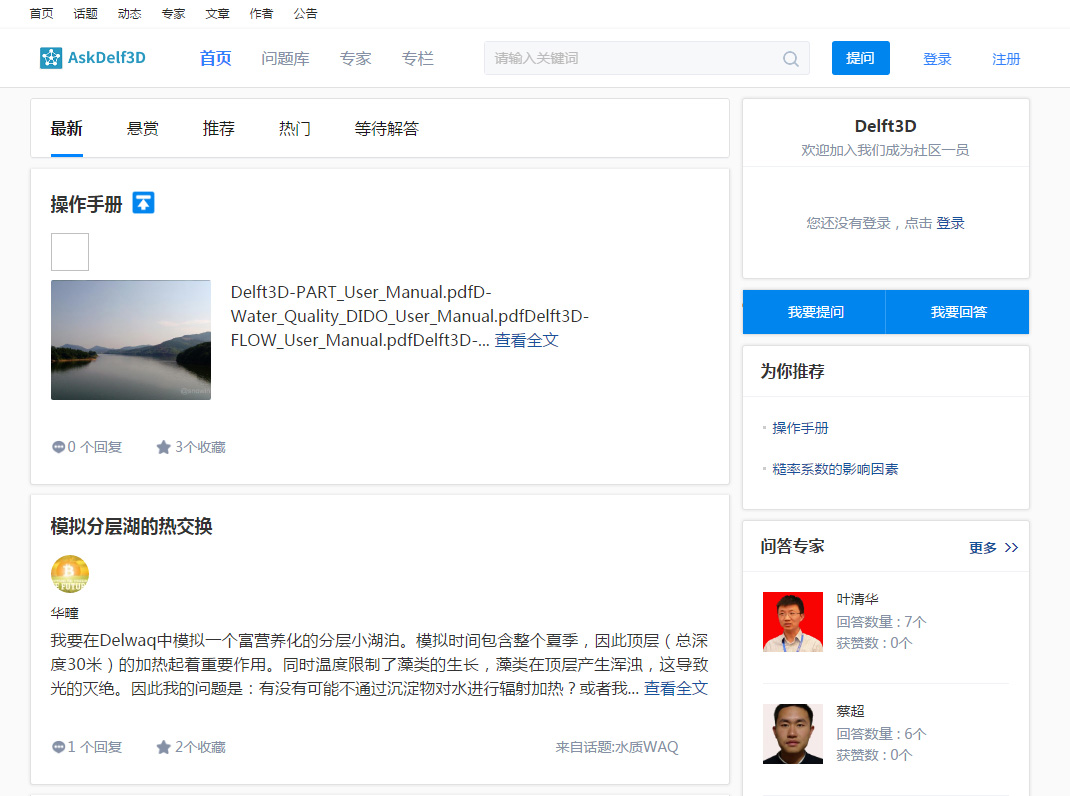This screenshot has height=796, width=1070.
Task: Click 公告 in the top utility bar
Action: point(305,14)
